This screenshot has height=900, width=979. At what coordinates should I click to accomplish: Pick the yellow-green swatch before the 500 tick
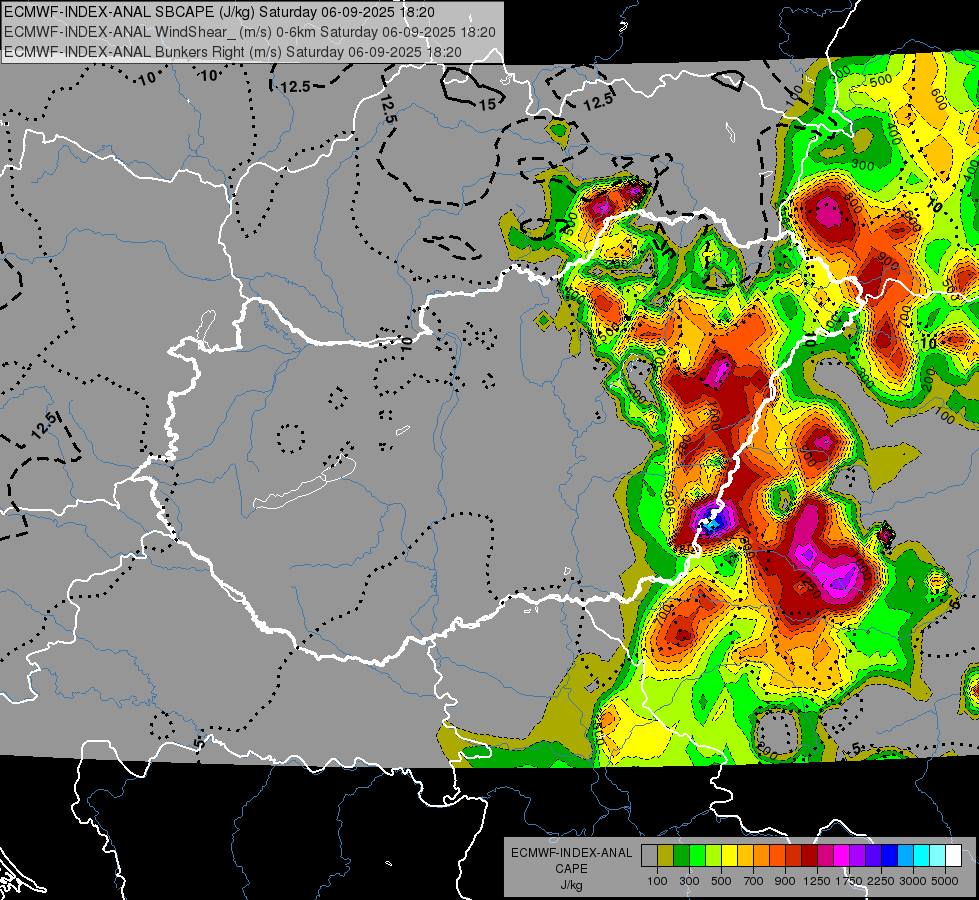[714, 855]
